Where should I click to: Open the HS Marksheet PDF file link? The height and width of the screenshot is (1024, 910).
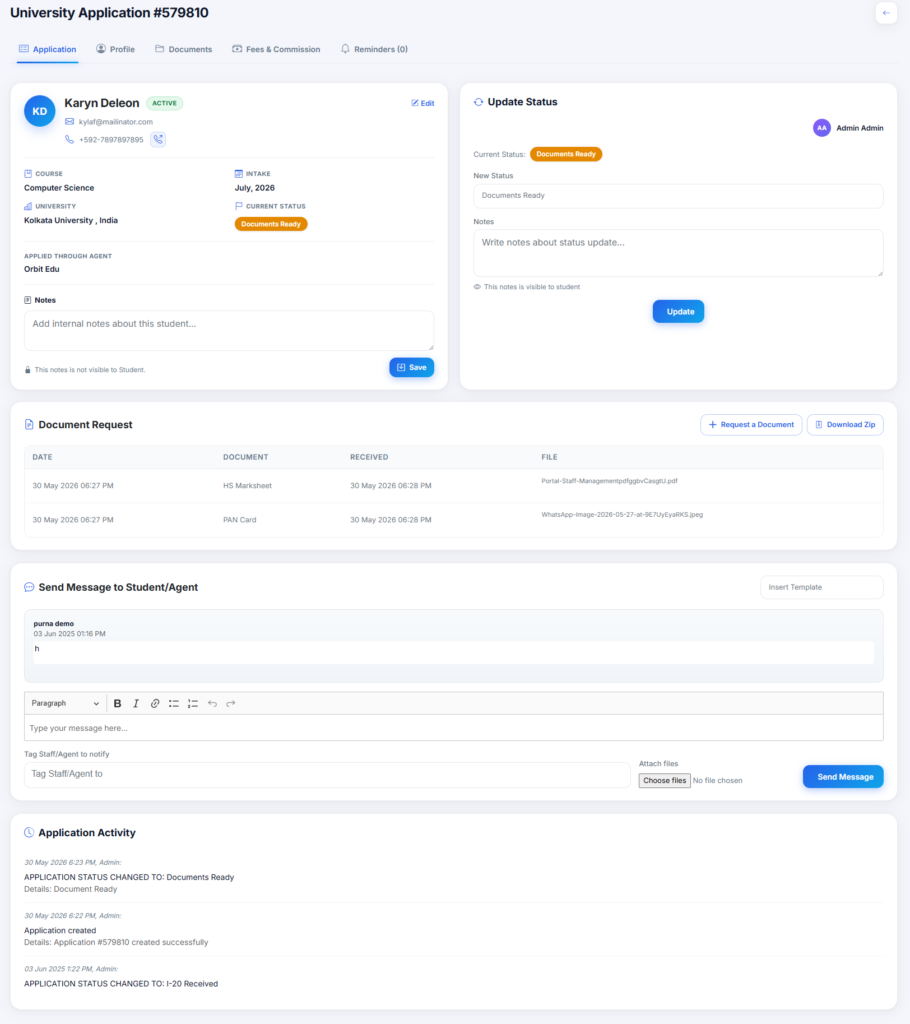point(609,481)
